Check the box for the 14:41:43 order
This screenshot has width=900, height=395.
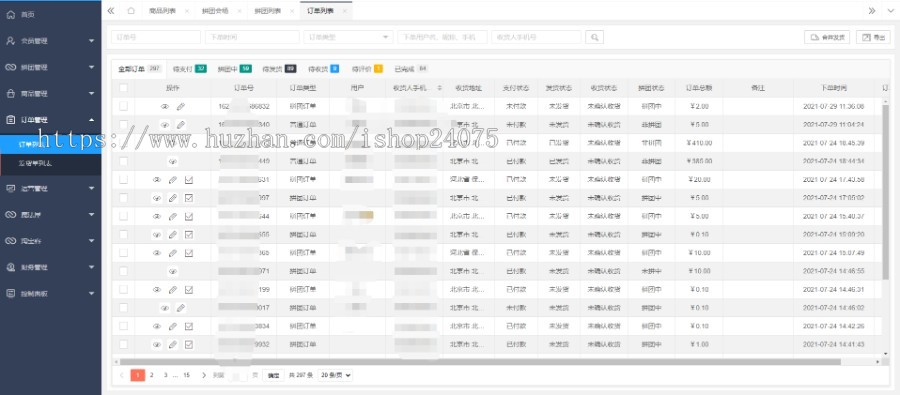coord(123,344)
